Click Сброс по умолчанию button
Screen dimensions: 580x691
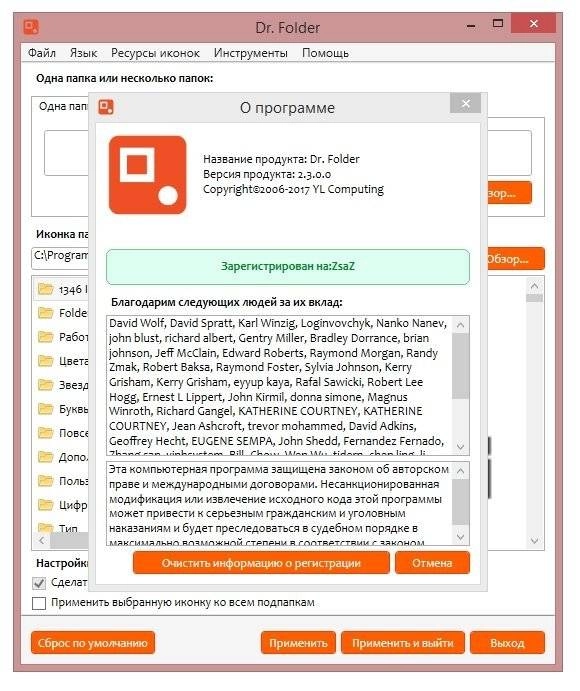click(x=93, y=643)
